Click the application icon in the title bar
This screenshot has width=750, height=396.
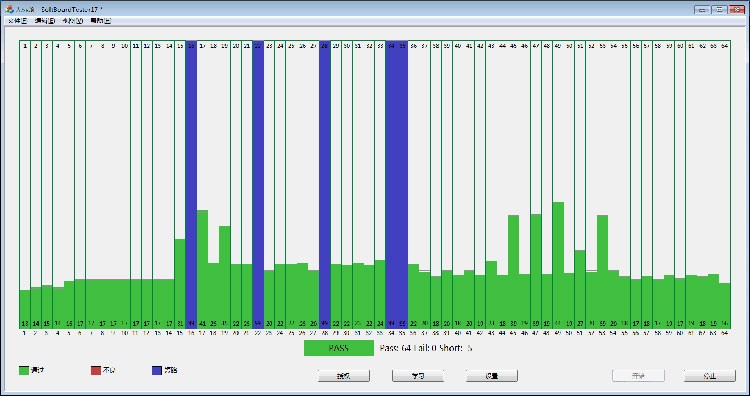click(x=9, y=9)
